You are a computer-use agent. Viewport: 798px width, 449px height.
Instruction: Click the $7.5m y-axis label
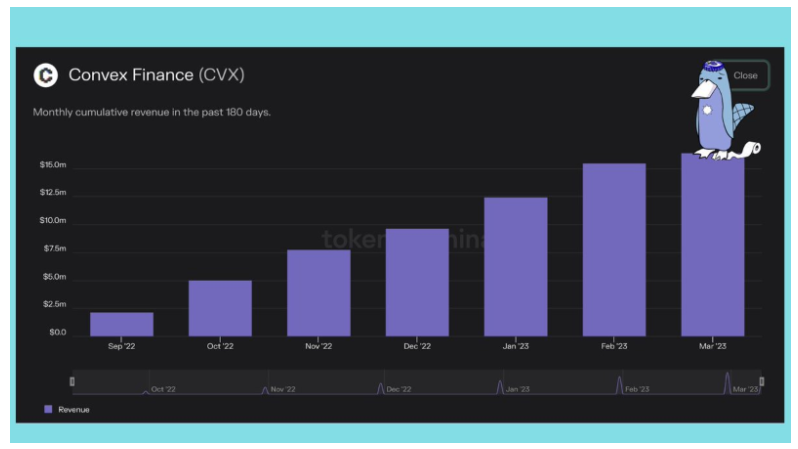(54, 248)
